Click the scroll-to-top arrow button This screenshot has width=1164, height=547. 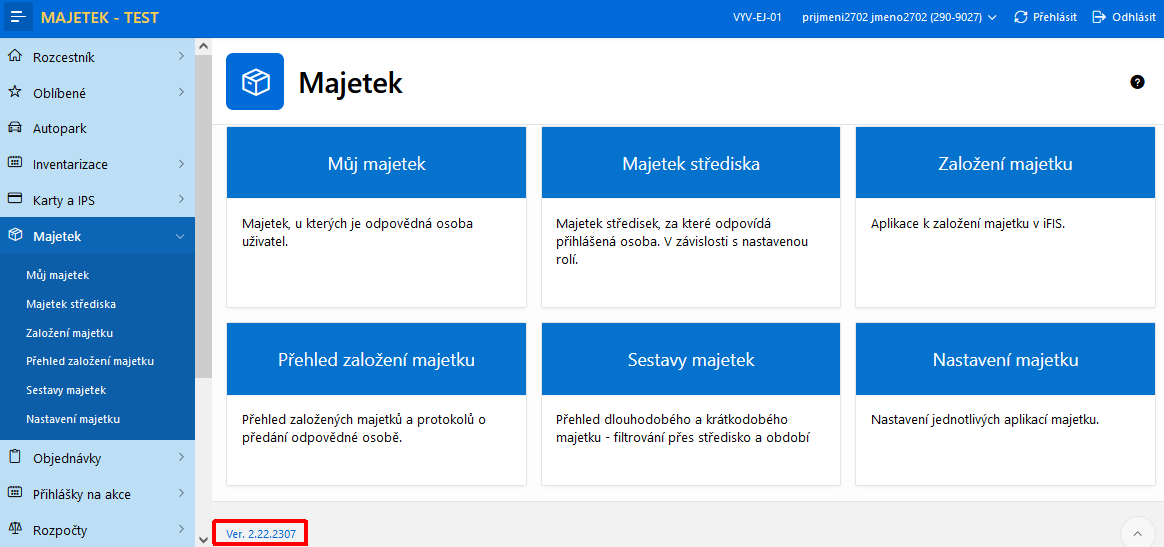pyautogui.click(x=1137, y=533)
